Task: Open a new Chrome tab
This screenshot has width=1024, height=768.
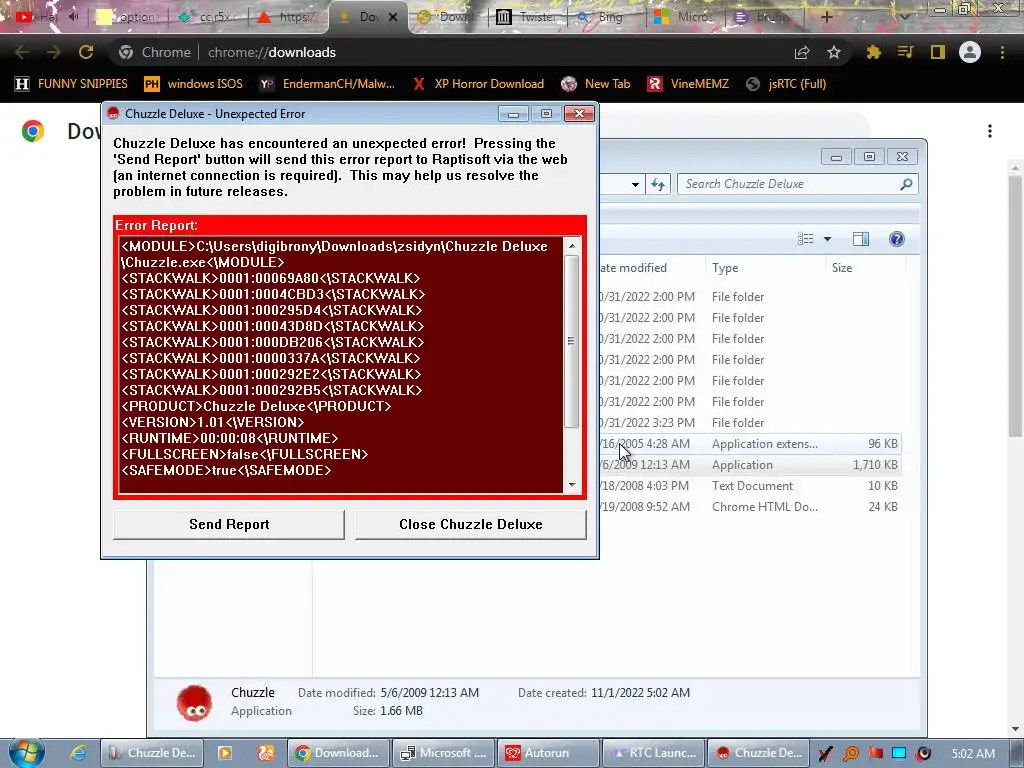Action: [x=826, y=17]
